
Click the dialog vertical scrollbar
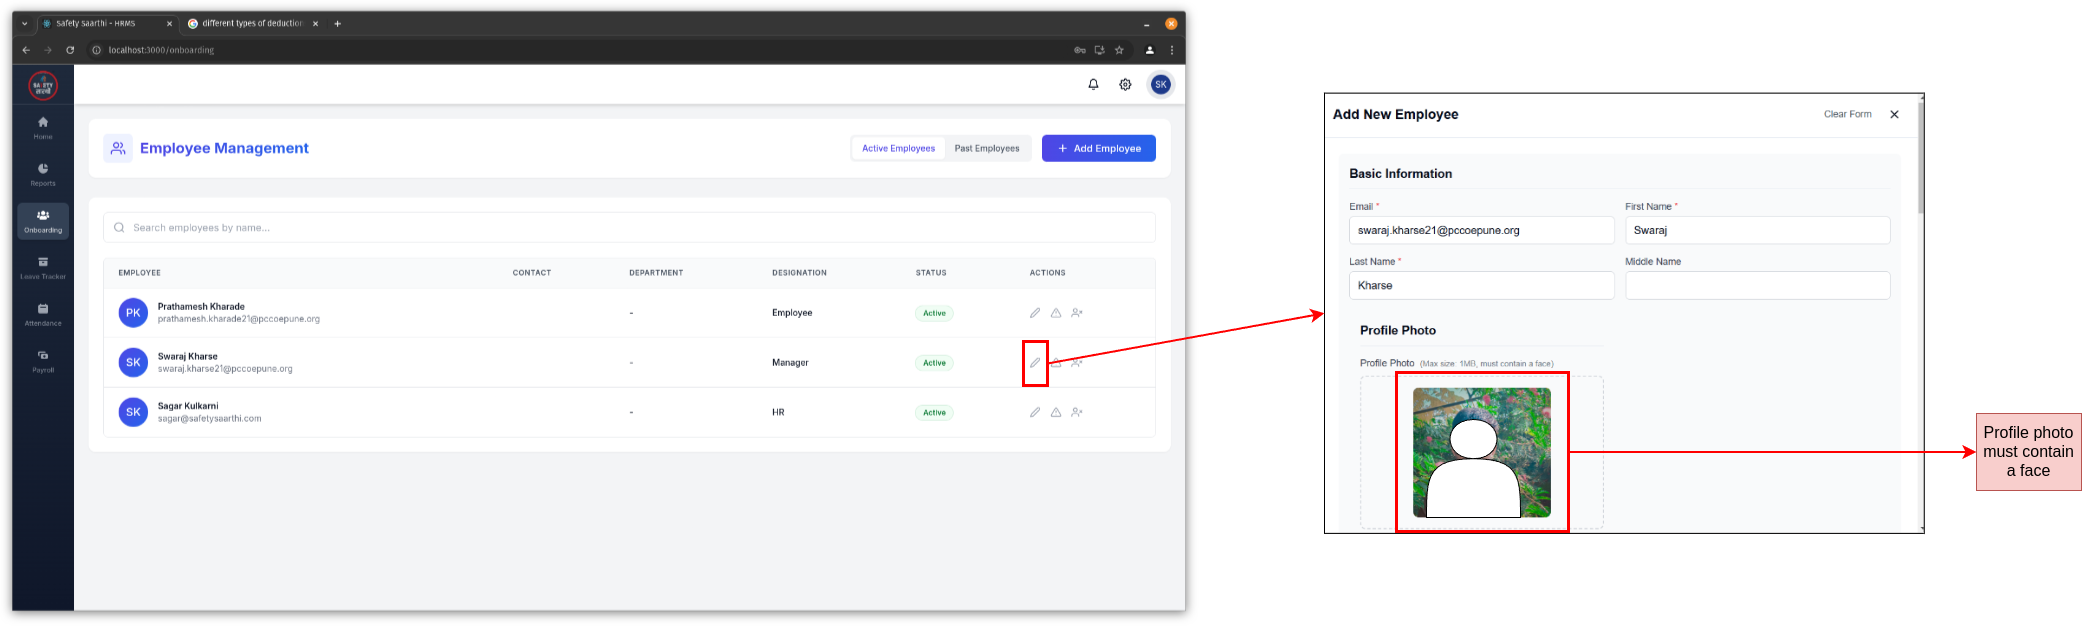click(x=1920, y=158)
